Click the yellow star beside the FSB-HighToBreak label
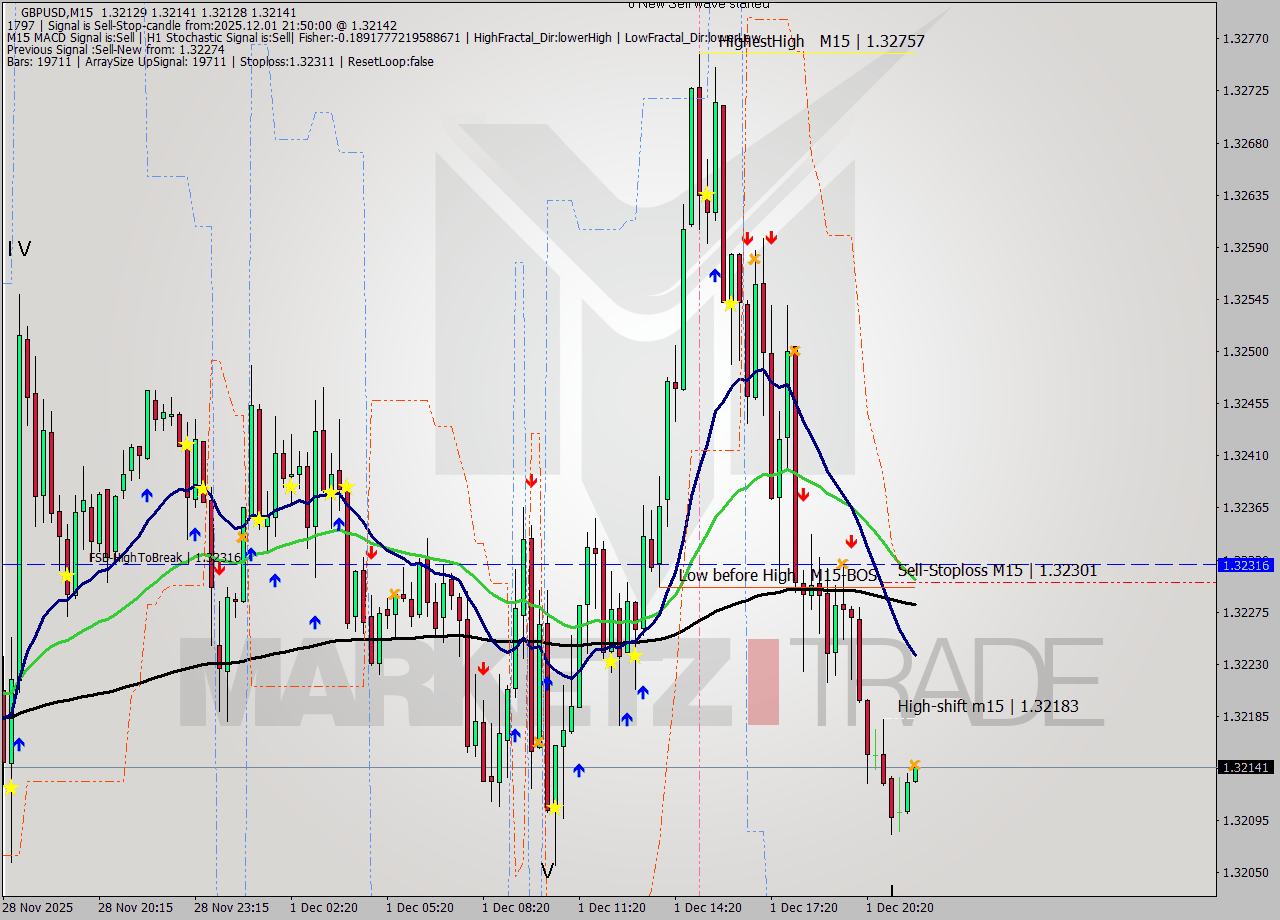The image size is (1280, 920). (x=65, y=576)
